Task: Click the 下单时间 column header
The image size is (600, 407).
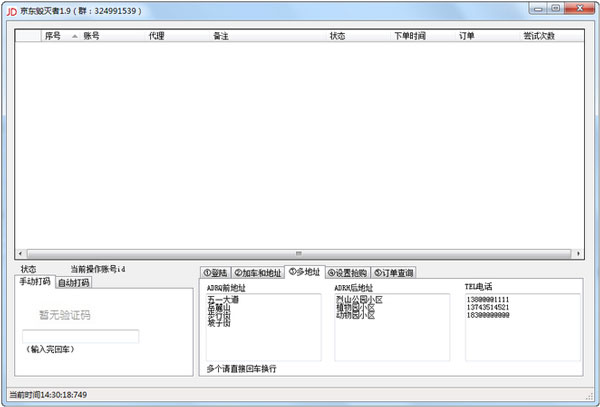Action: click(409, 36)
